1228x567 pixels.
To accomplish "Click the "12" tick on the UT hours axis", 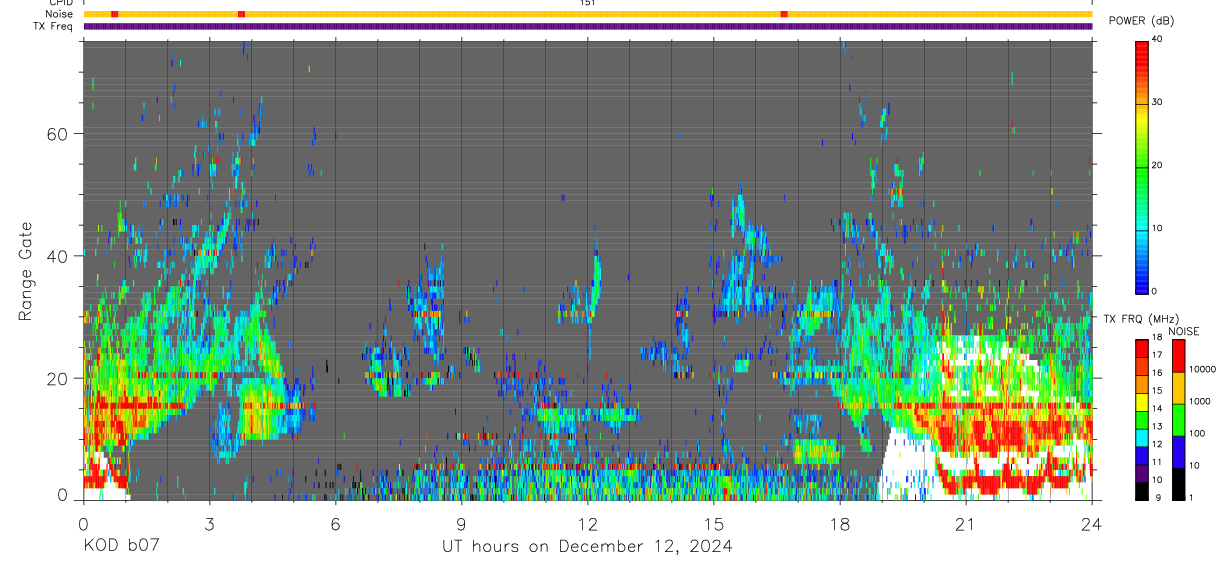I will 588,524.
